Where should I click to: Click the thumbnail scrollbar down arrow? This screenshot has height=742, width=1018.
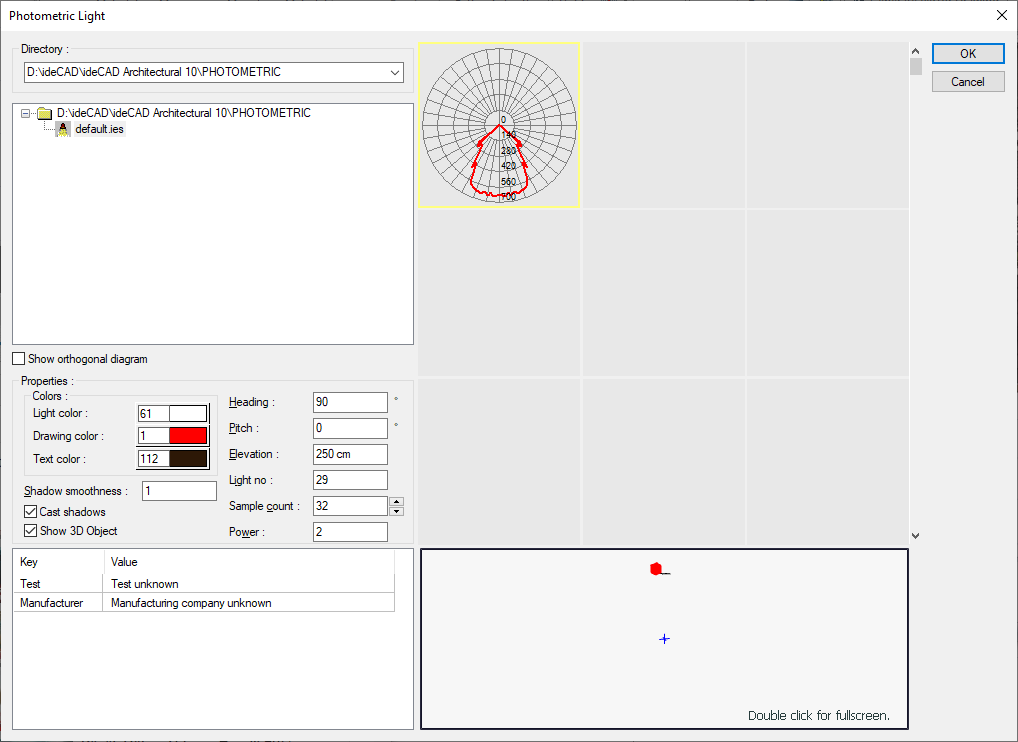click(915, 536)
